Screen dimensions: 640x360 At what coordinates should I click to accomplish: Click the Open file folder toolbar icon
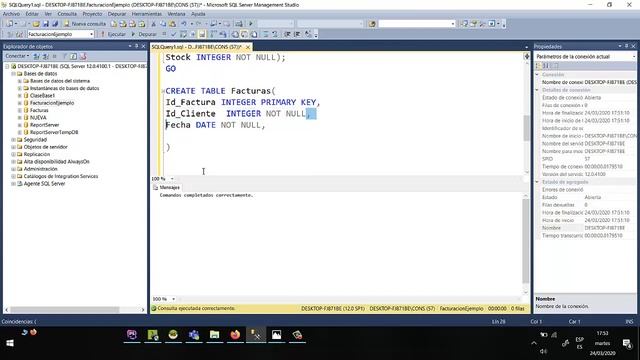click(x=36, y=24)
